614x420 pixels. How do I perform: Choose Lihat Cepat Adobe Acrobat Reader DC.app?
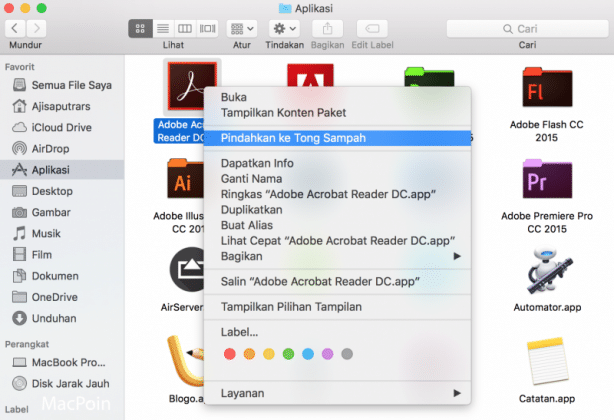338,241
